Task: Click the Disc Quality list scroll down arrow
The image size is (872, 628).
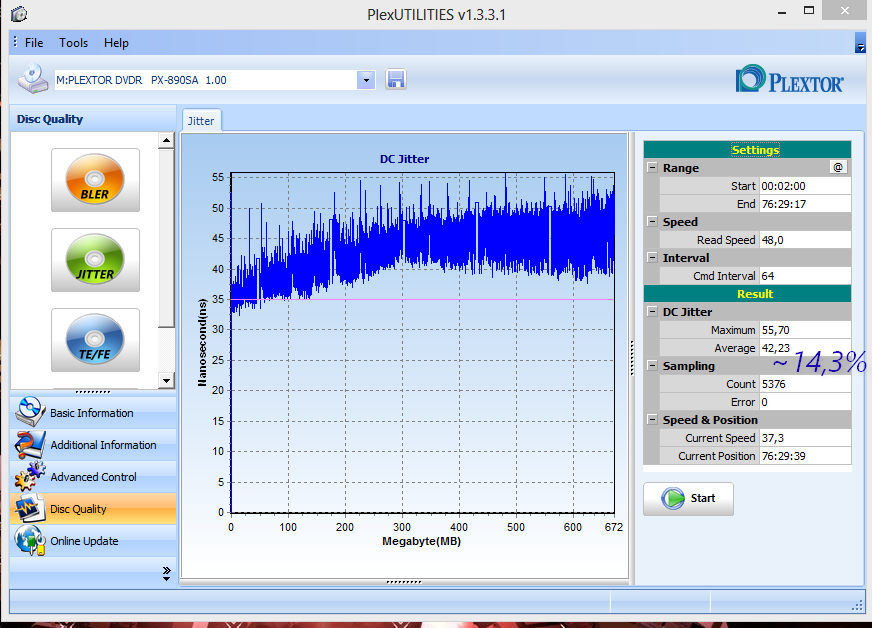Action: (x=166, y=380)
